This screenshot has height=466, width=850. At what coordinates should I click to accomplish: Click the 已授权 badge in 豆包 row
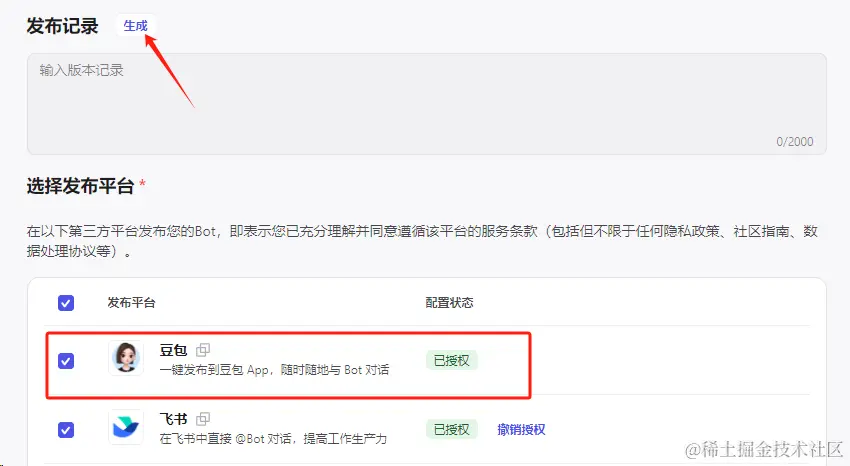click(452, 360)
